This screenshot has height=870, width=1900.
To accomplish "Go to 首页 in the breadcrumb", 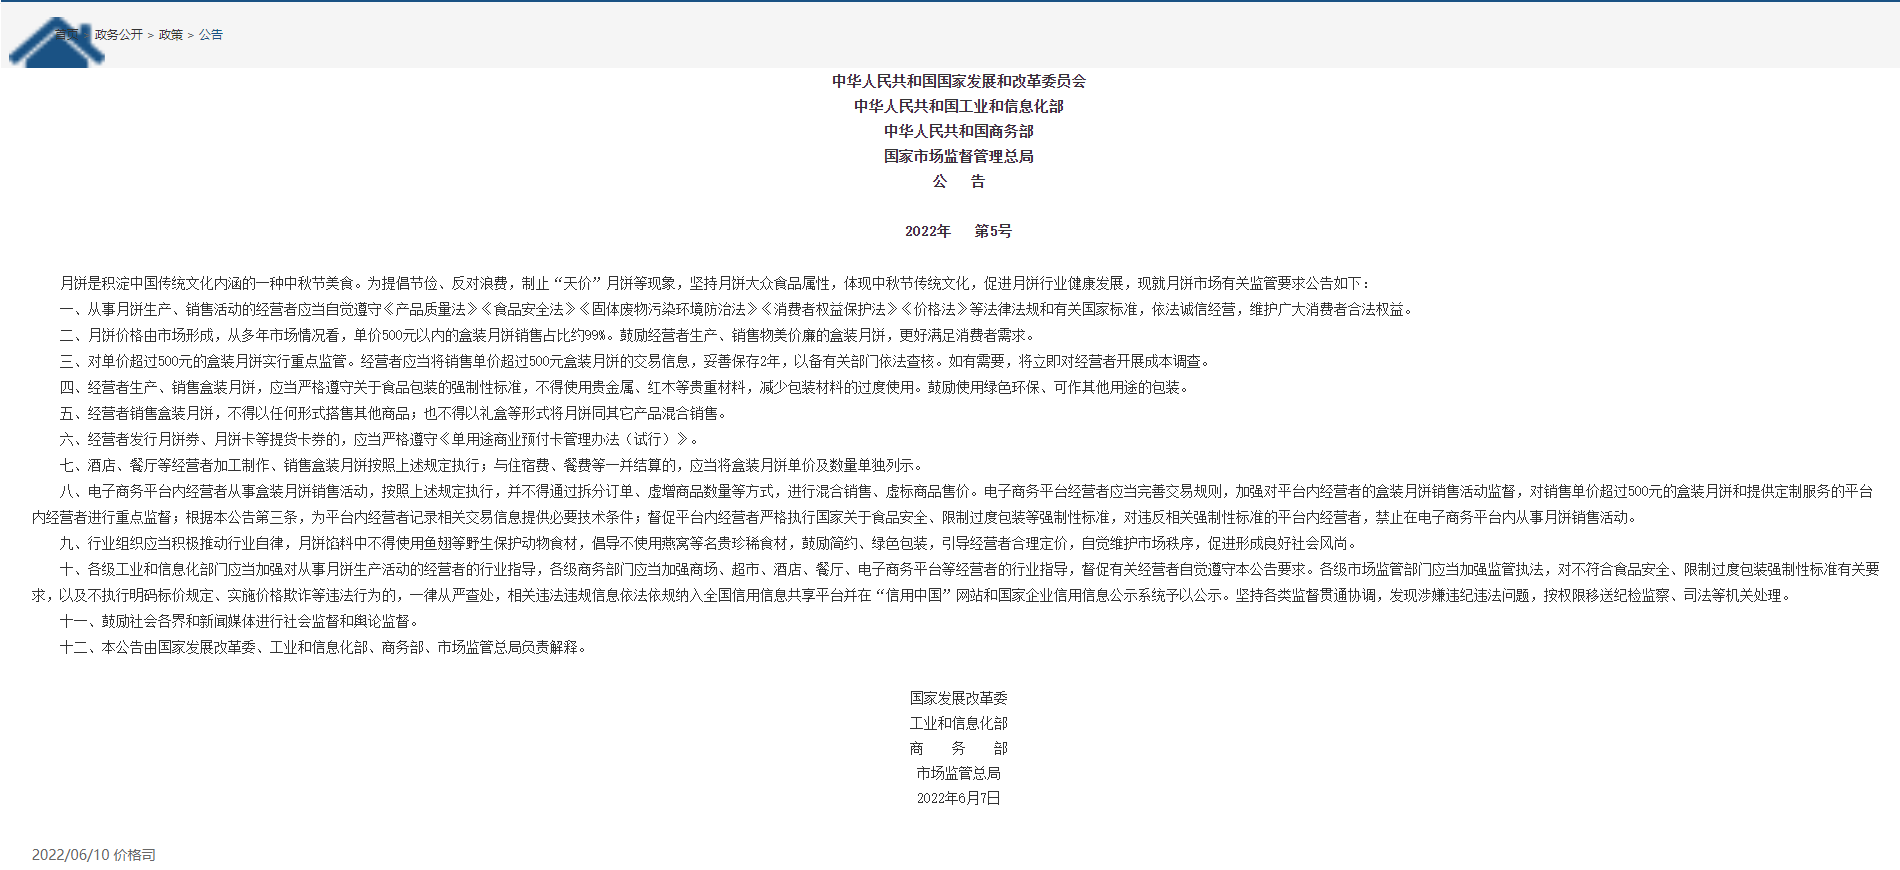I will (x=68, y=35).
